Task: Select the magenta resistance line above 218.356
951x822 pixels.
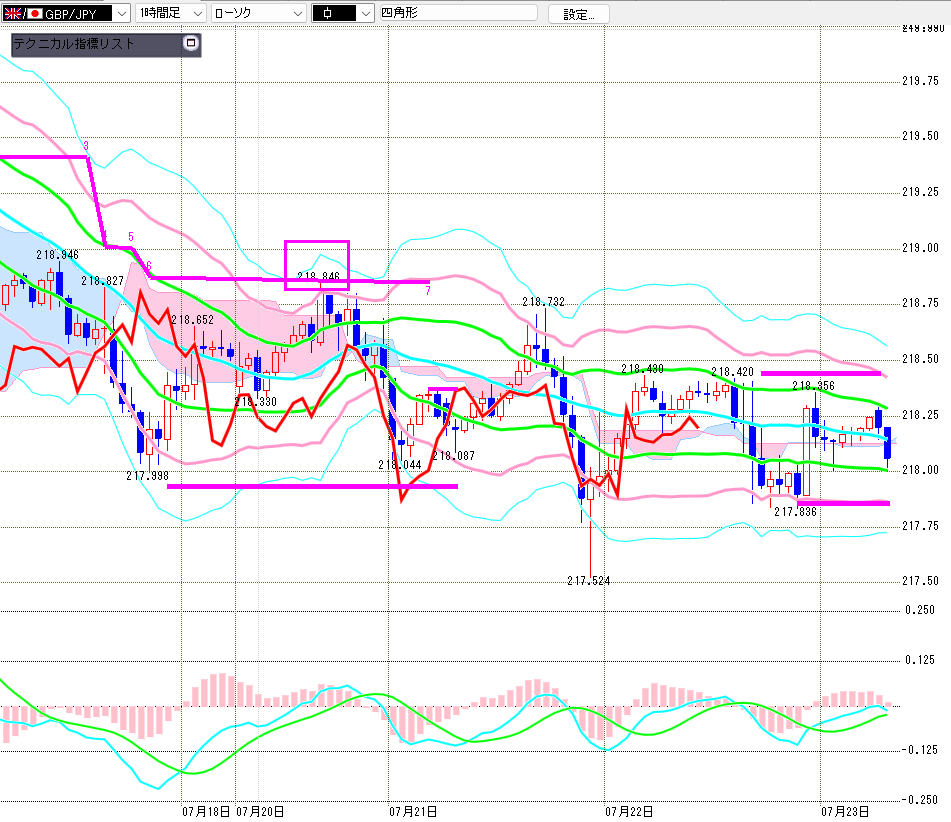Action: [821, 373]
